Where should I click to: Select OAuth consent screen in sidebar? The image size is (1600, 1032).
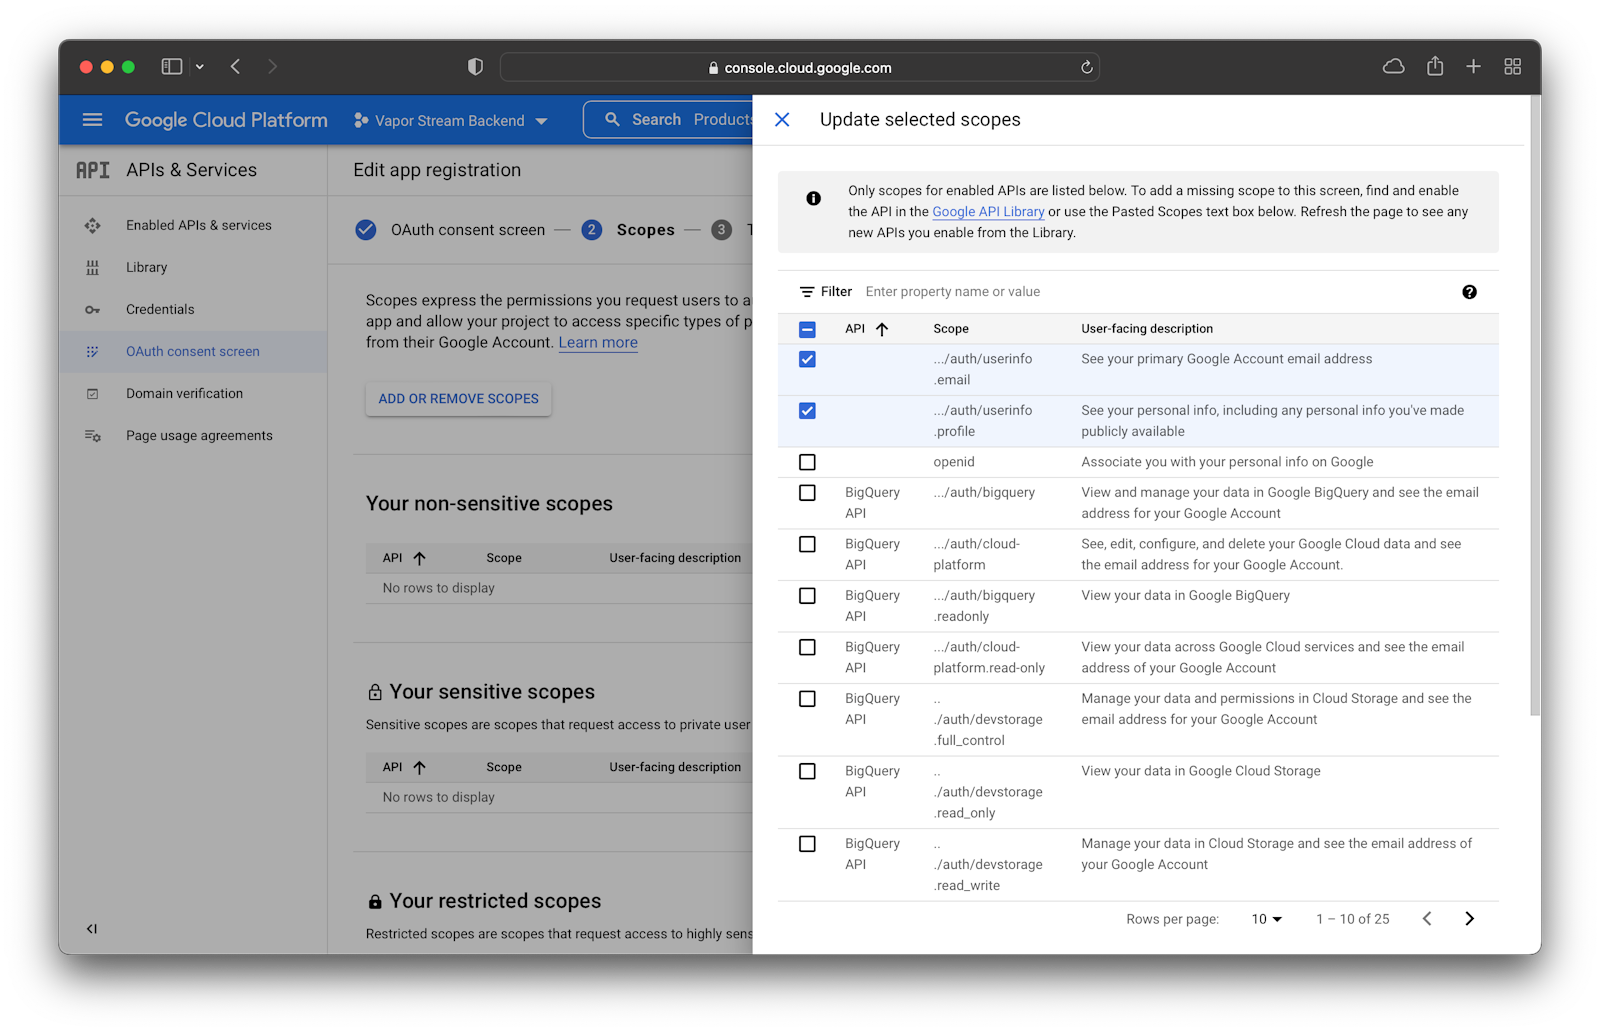pos(192,351)
